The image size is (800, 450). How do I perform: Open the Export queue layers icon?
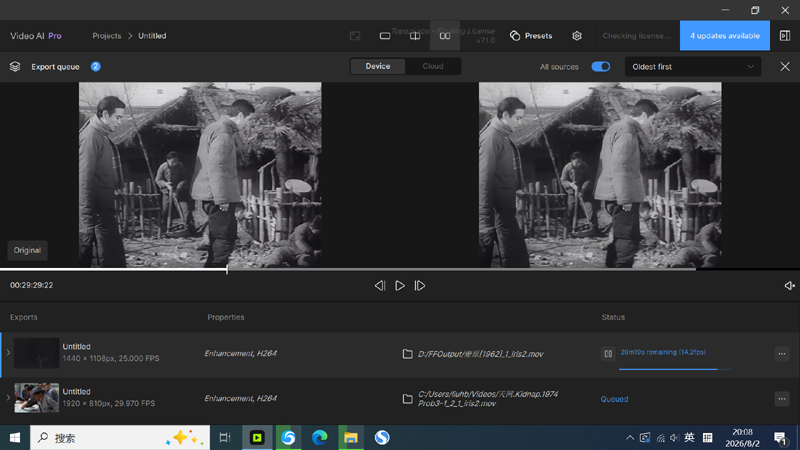tap(15, 66)
